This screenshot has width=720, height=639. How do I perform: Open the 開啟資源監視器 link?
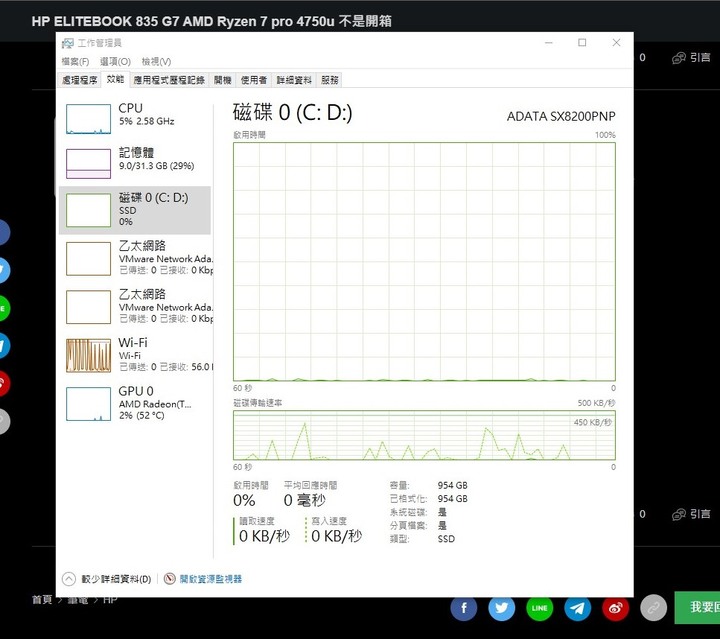coord(211,579)
